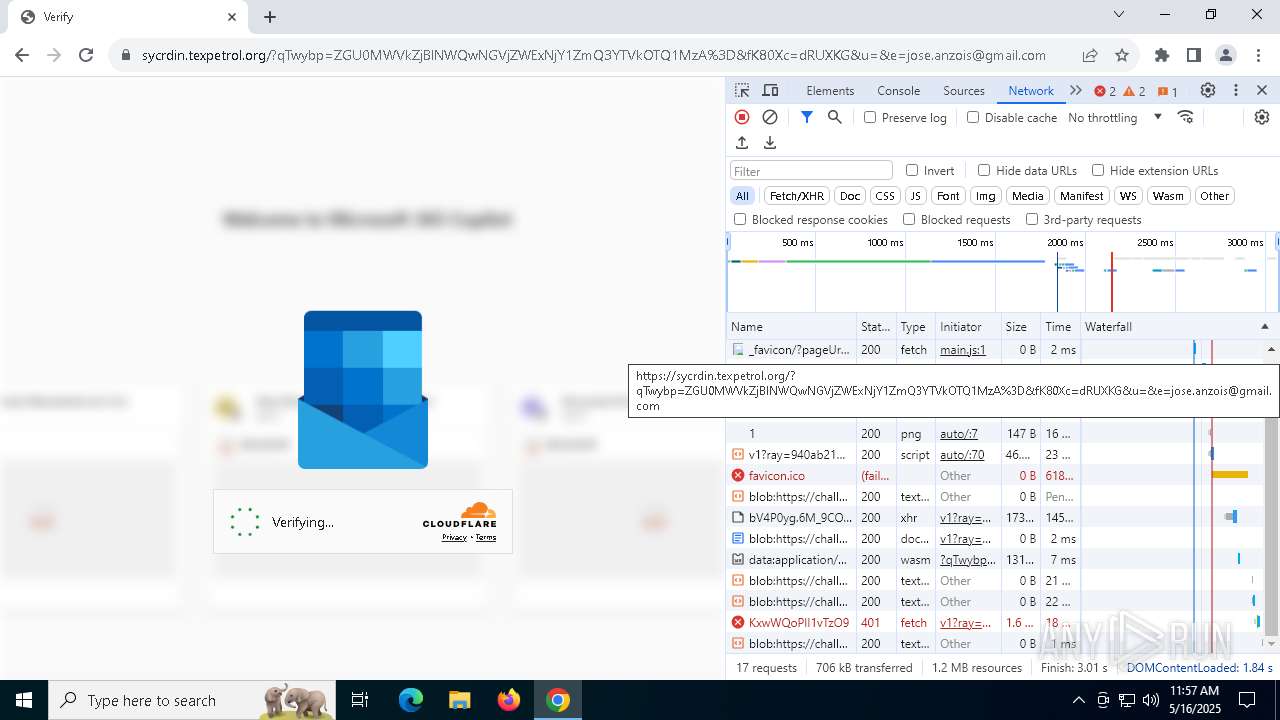The image size is (1280, 720).
Task: Filter requests by Doc type
Action: click(x=850, y=196)
